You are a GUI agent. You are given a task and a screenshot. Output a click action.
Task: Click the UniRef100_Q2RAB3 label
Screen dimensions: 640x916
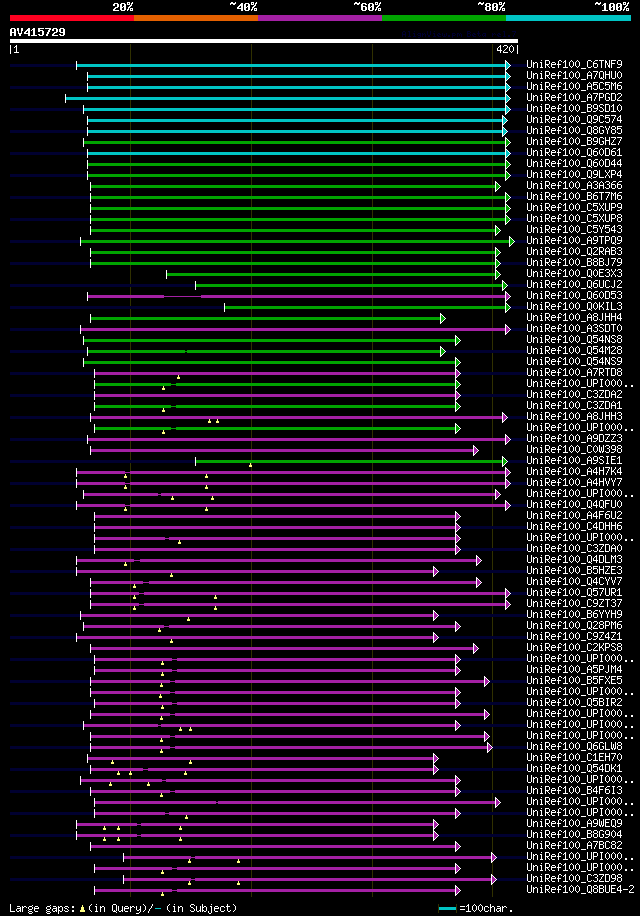tap(575, 251)
